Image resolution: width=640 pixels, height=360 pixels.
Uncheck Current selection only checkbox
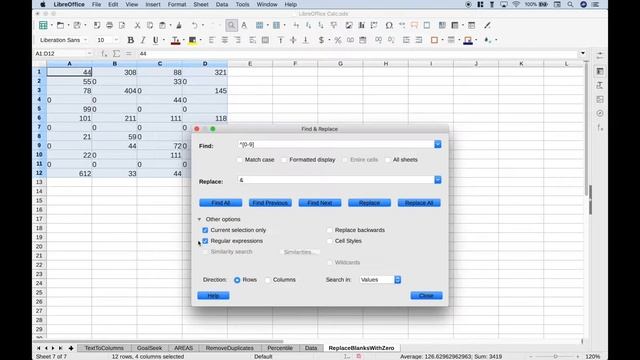point(205,230)
